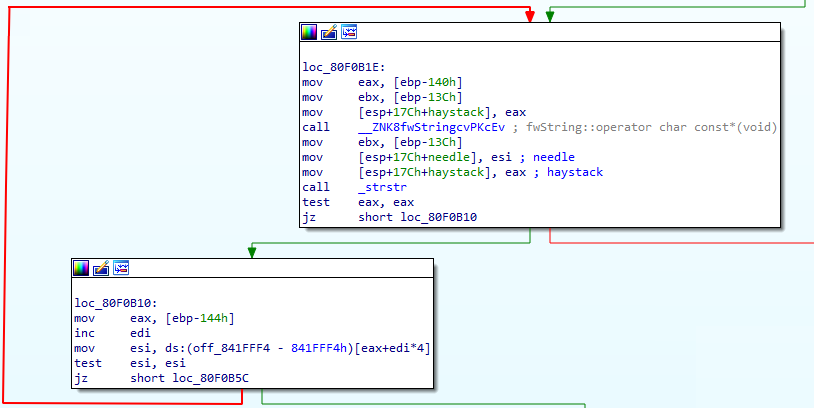Viewport: 814px width, 408px height.
Task: Click the pencil edit icon on loc_80F0B10 block
Action: click(x=101, y=268)
